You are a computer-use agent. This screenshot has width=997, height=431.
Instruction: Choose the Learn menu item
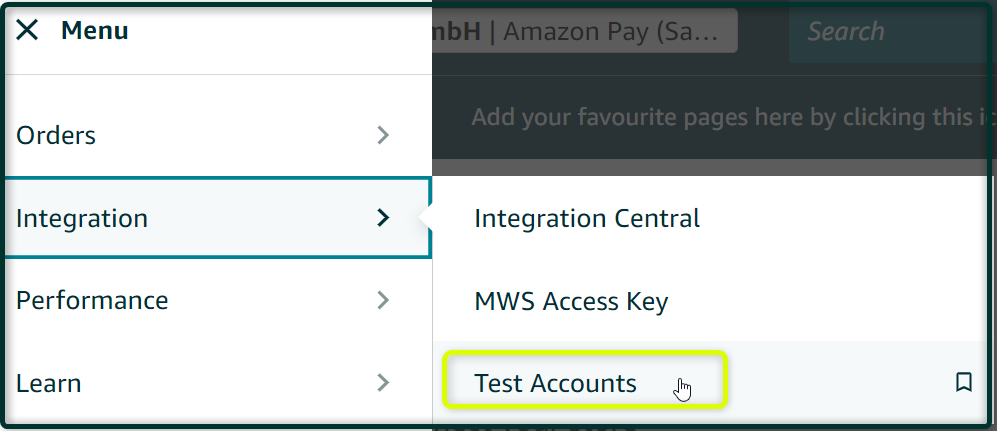click(218, 383)
